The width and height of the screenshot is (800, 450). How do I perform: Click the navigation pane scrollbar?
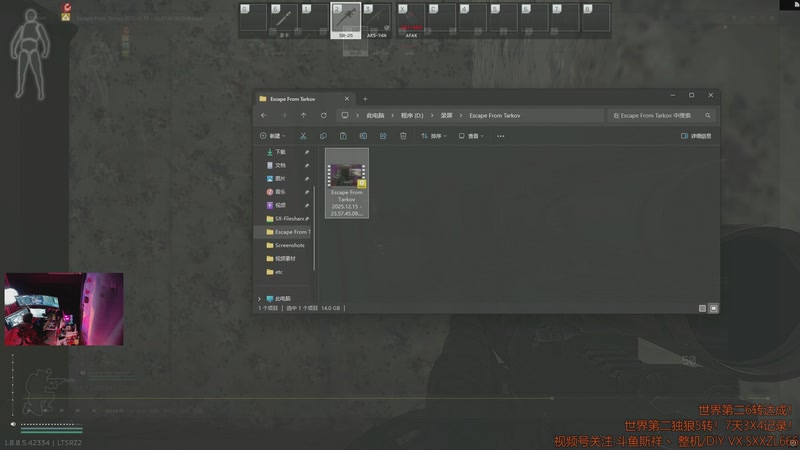coord(314,228)
